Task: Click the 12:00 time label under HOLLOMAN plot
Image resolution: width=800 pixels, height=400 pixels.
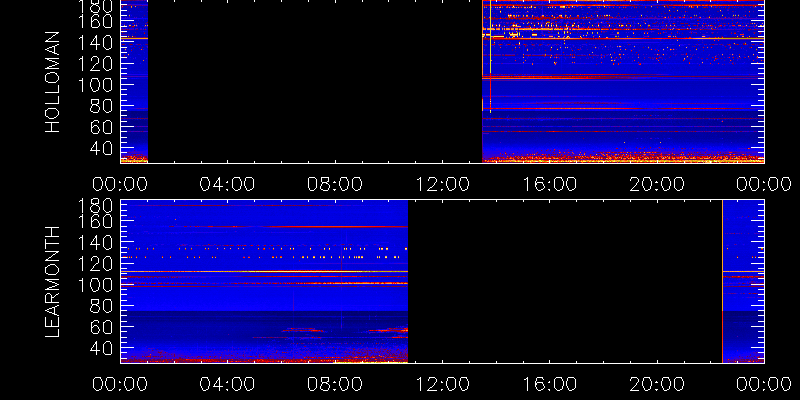Action: coord(442,184)
